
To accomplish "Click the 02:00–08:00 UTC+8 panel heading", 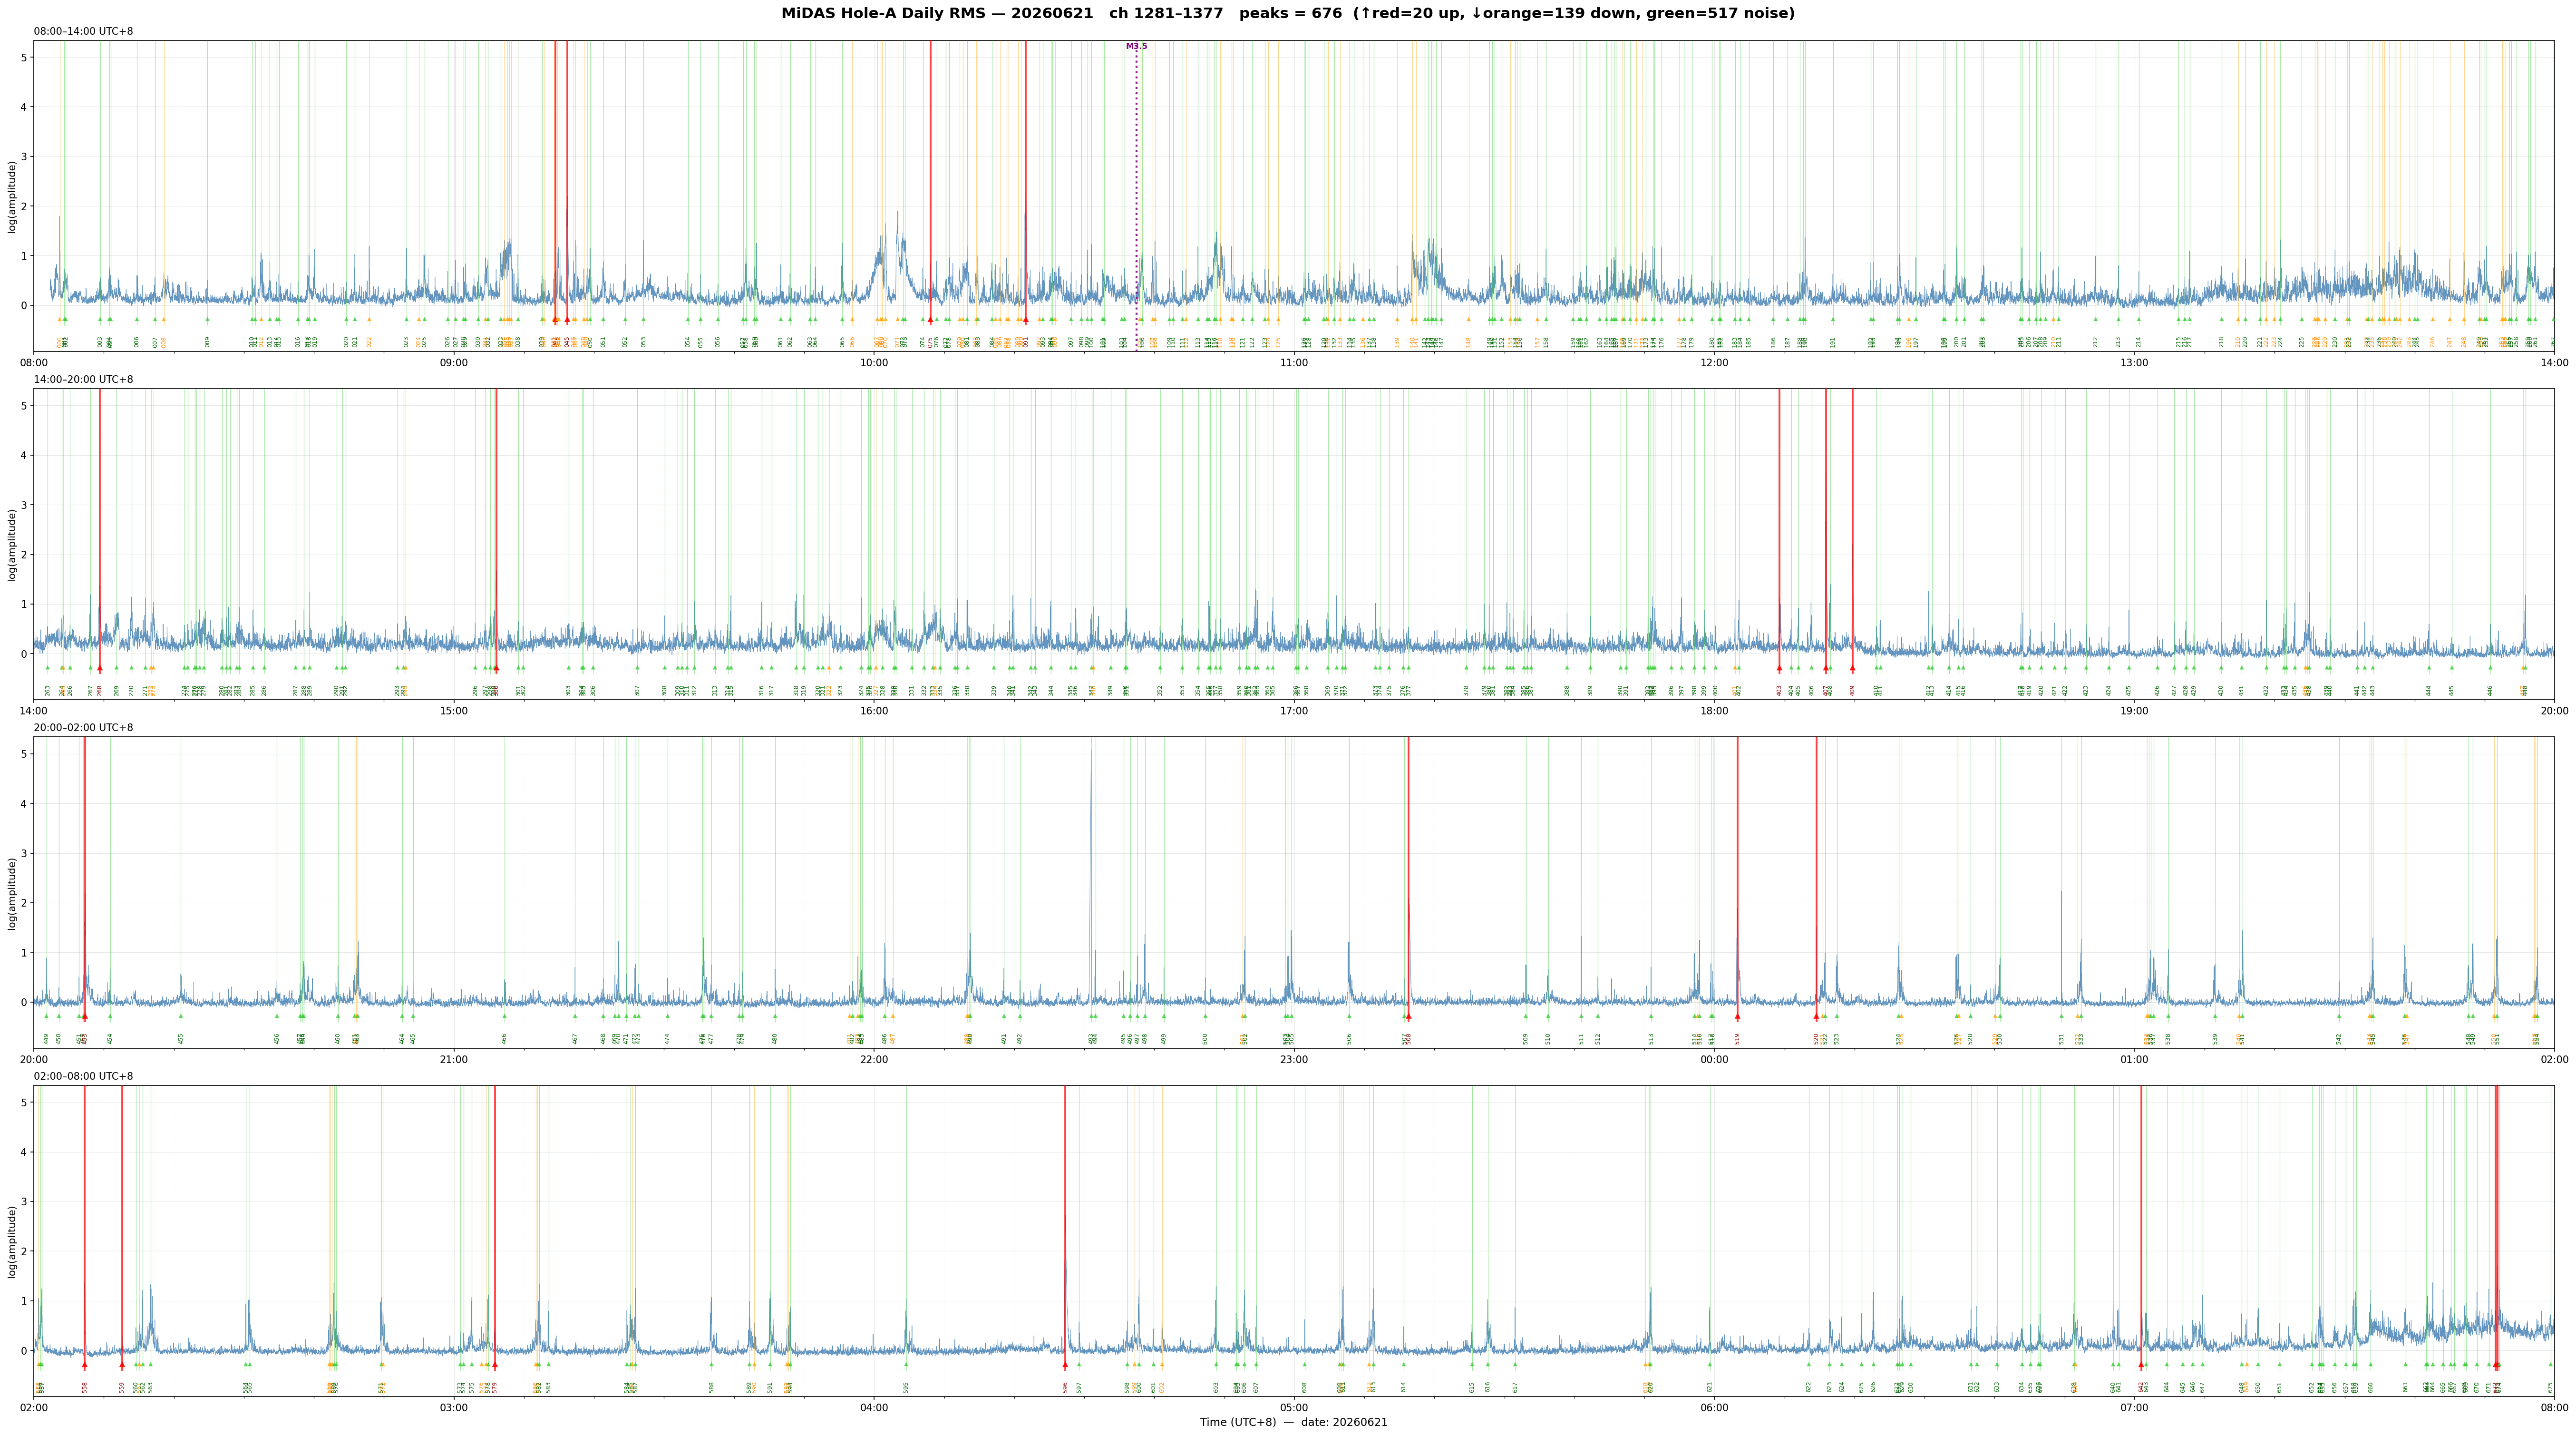I will click(83, 1076).
